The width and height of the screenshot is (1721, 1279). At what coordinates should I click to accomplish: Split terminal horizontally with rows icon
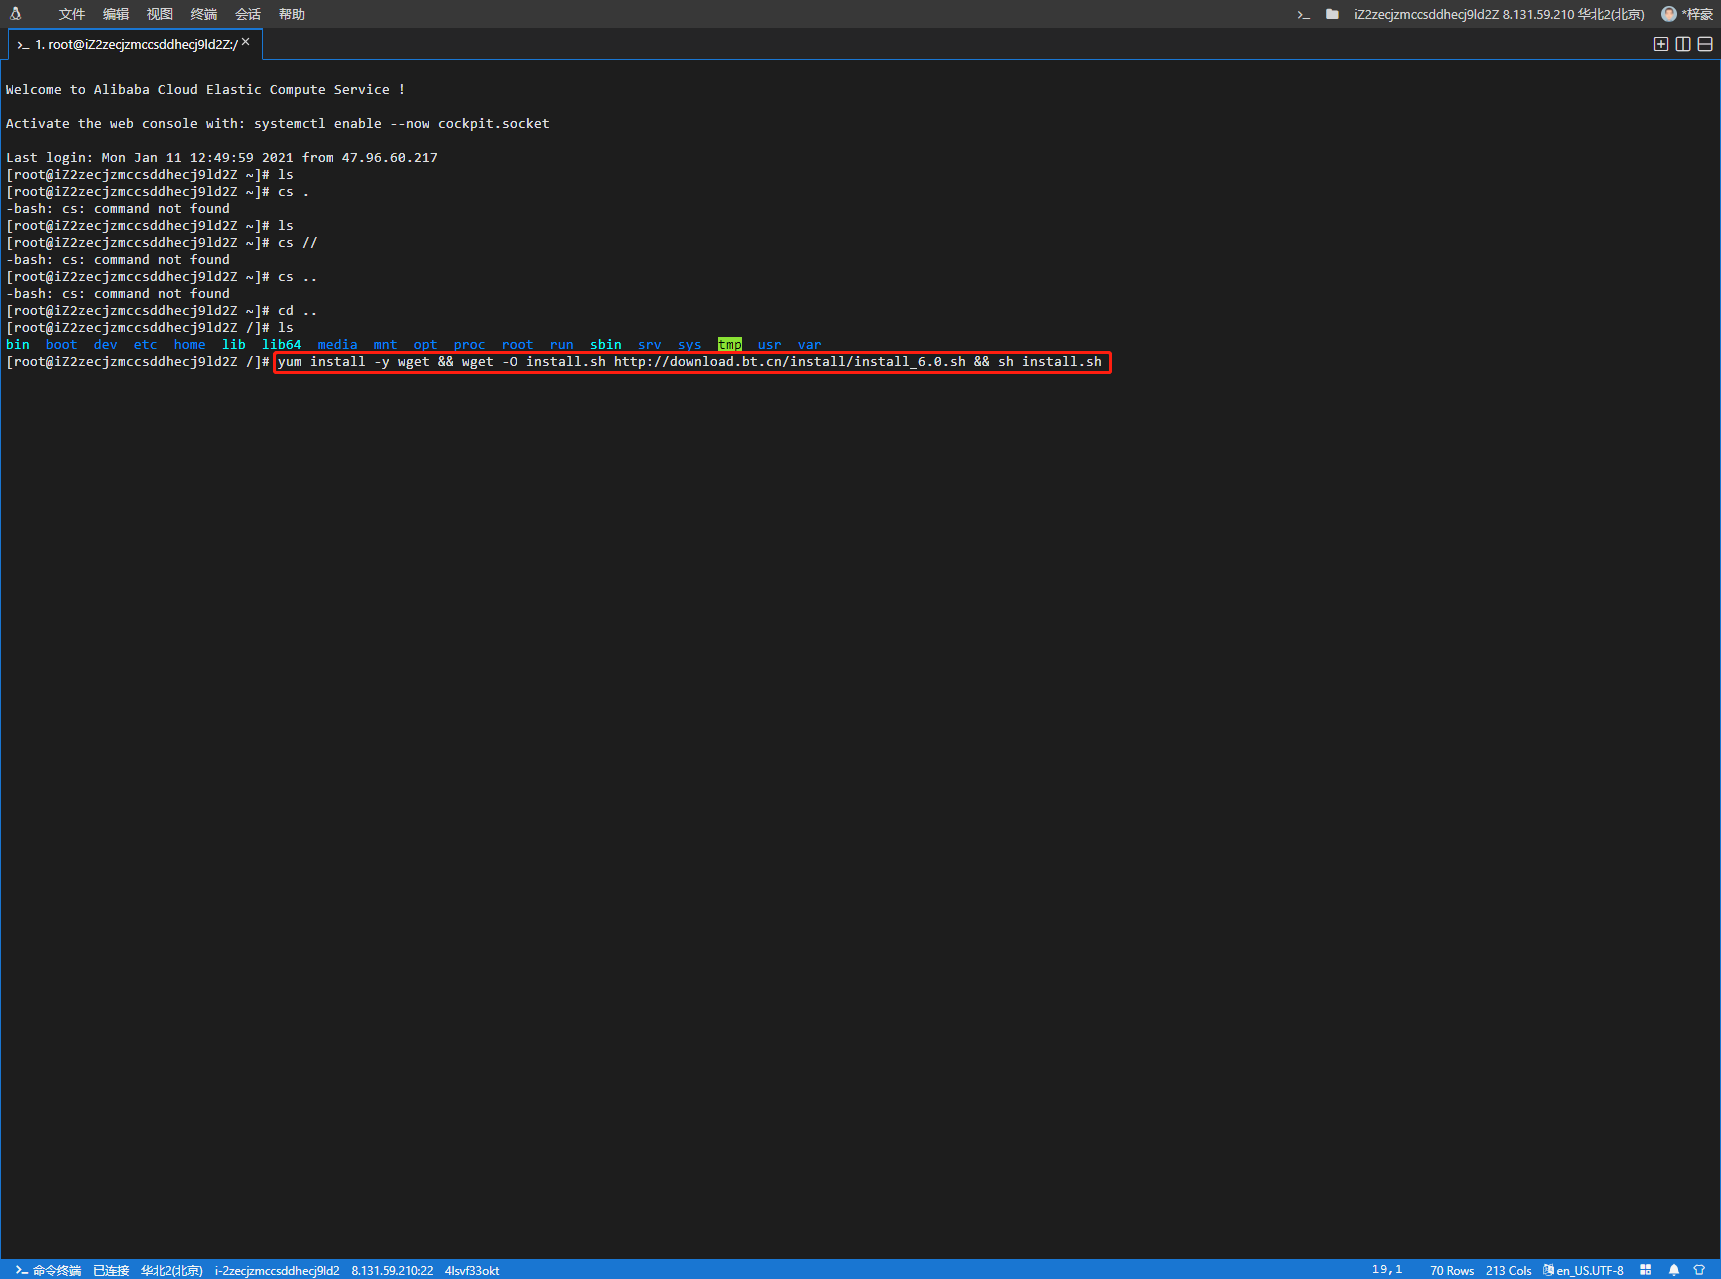[1705, 44]
